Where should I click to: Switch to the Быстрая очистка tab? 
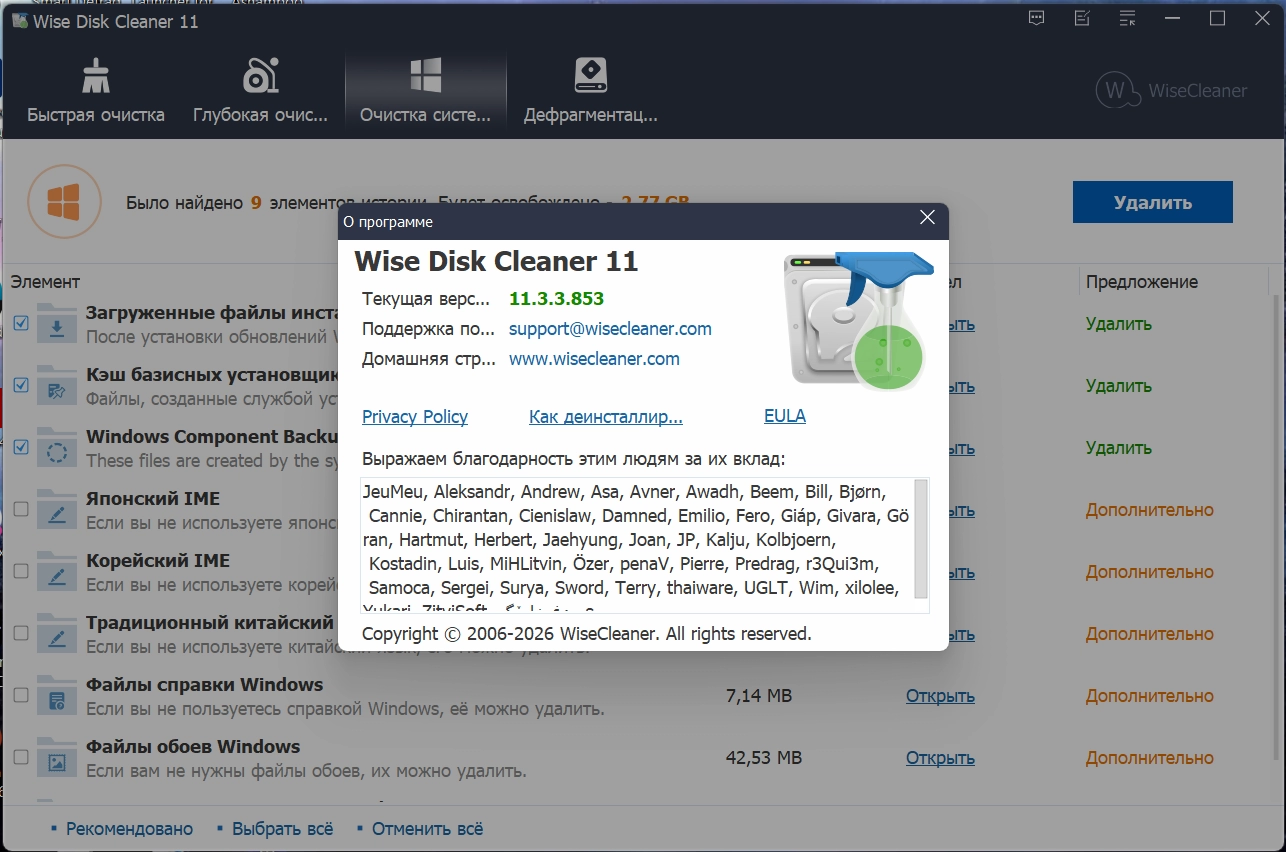[96, 92]
